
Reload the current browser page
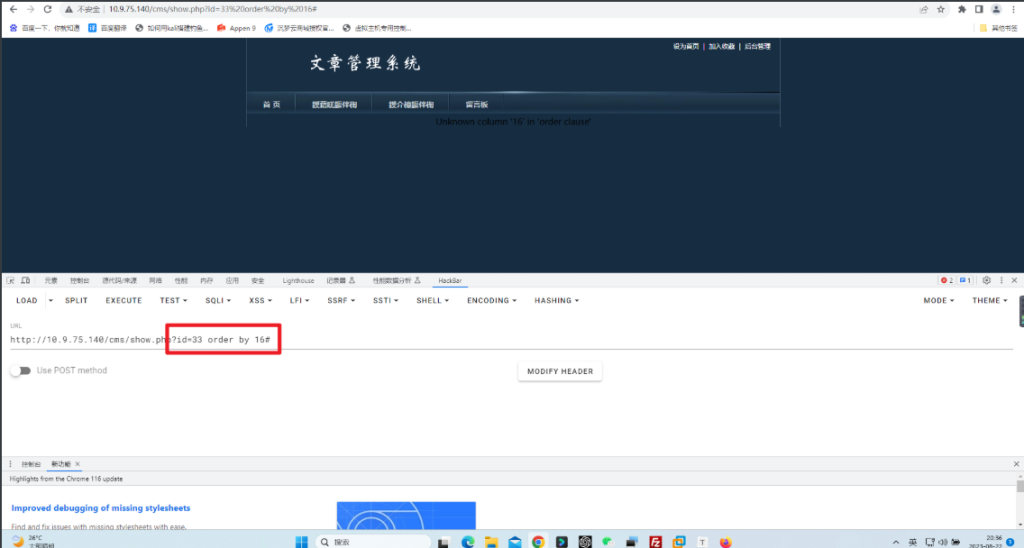(x=48, y=9)
